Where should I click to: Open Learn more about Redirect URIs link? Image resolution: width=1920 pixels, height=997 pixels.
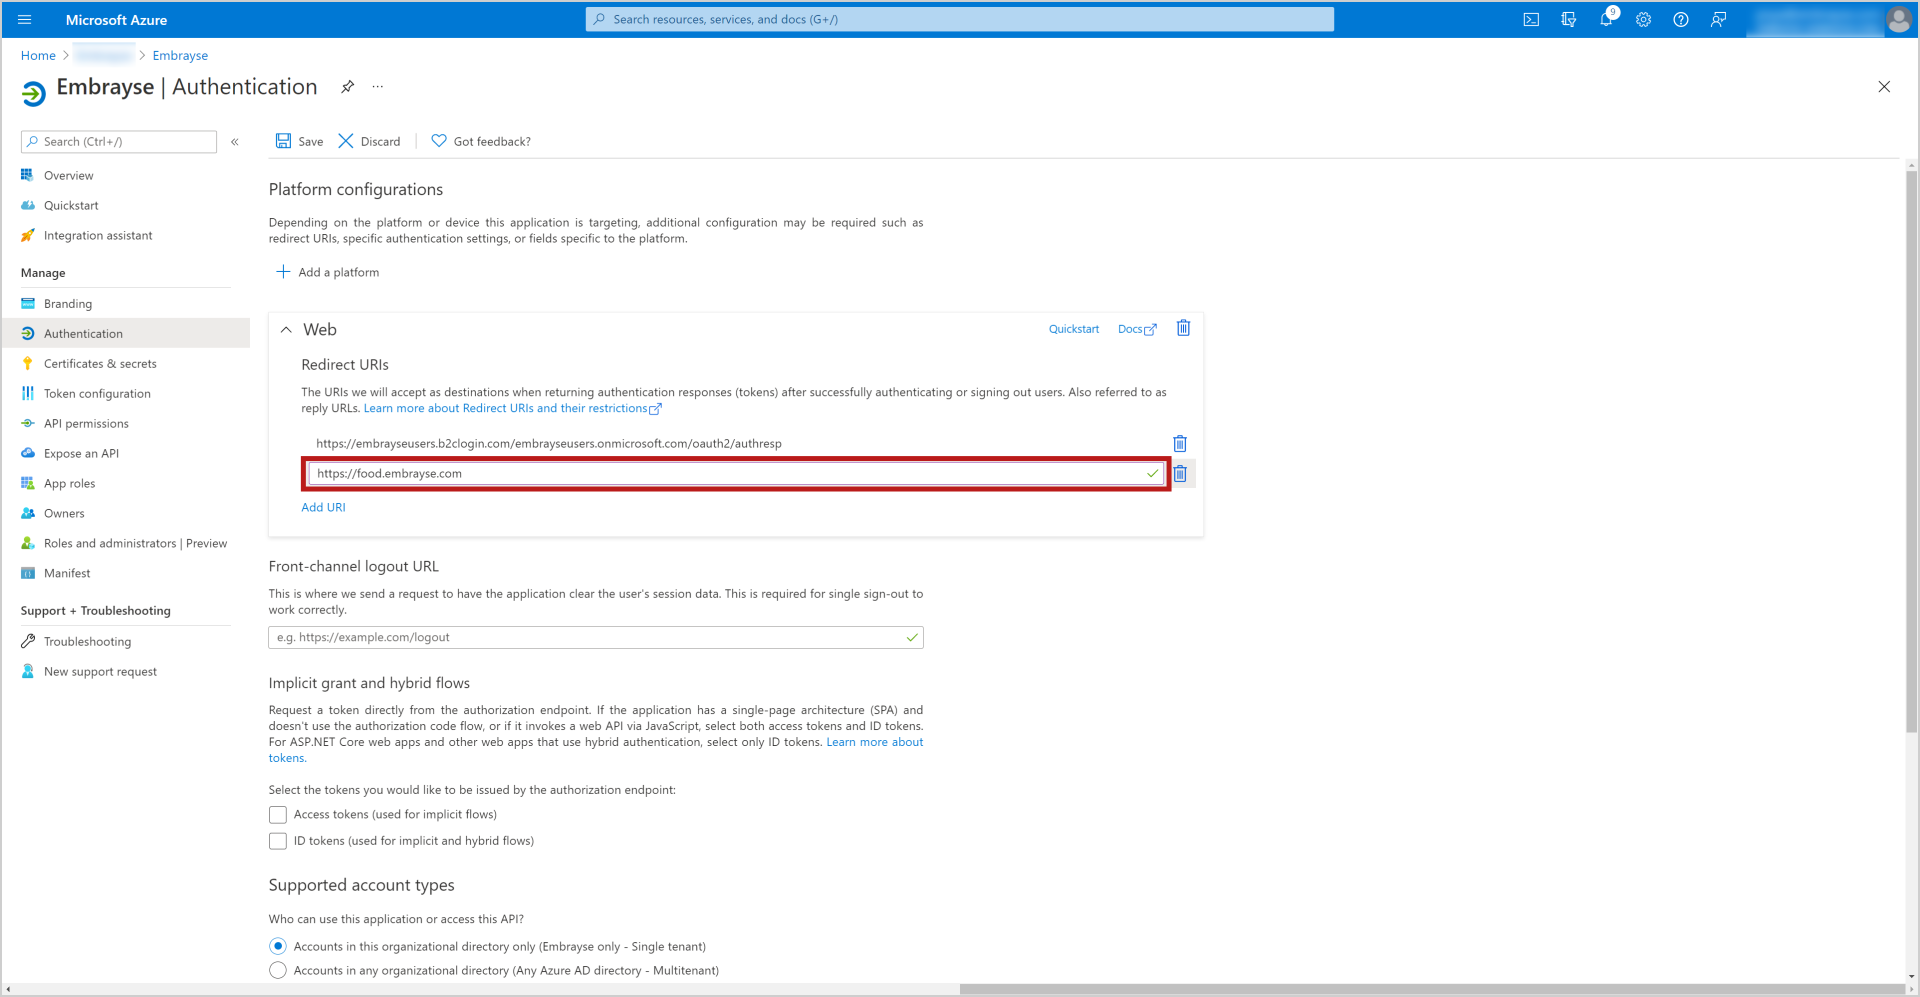coord(512,408)
